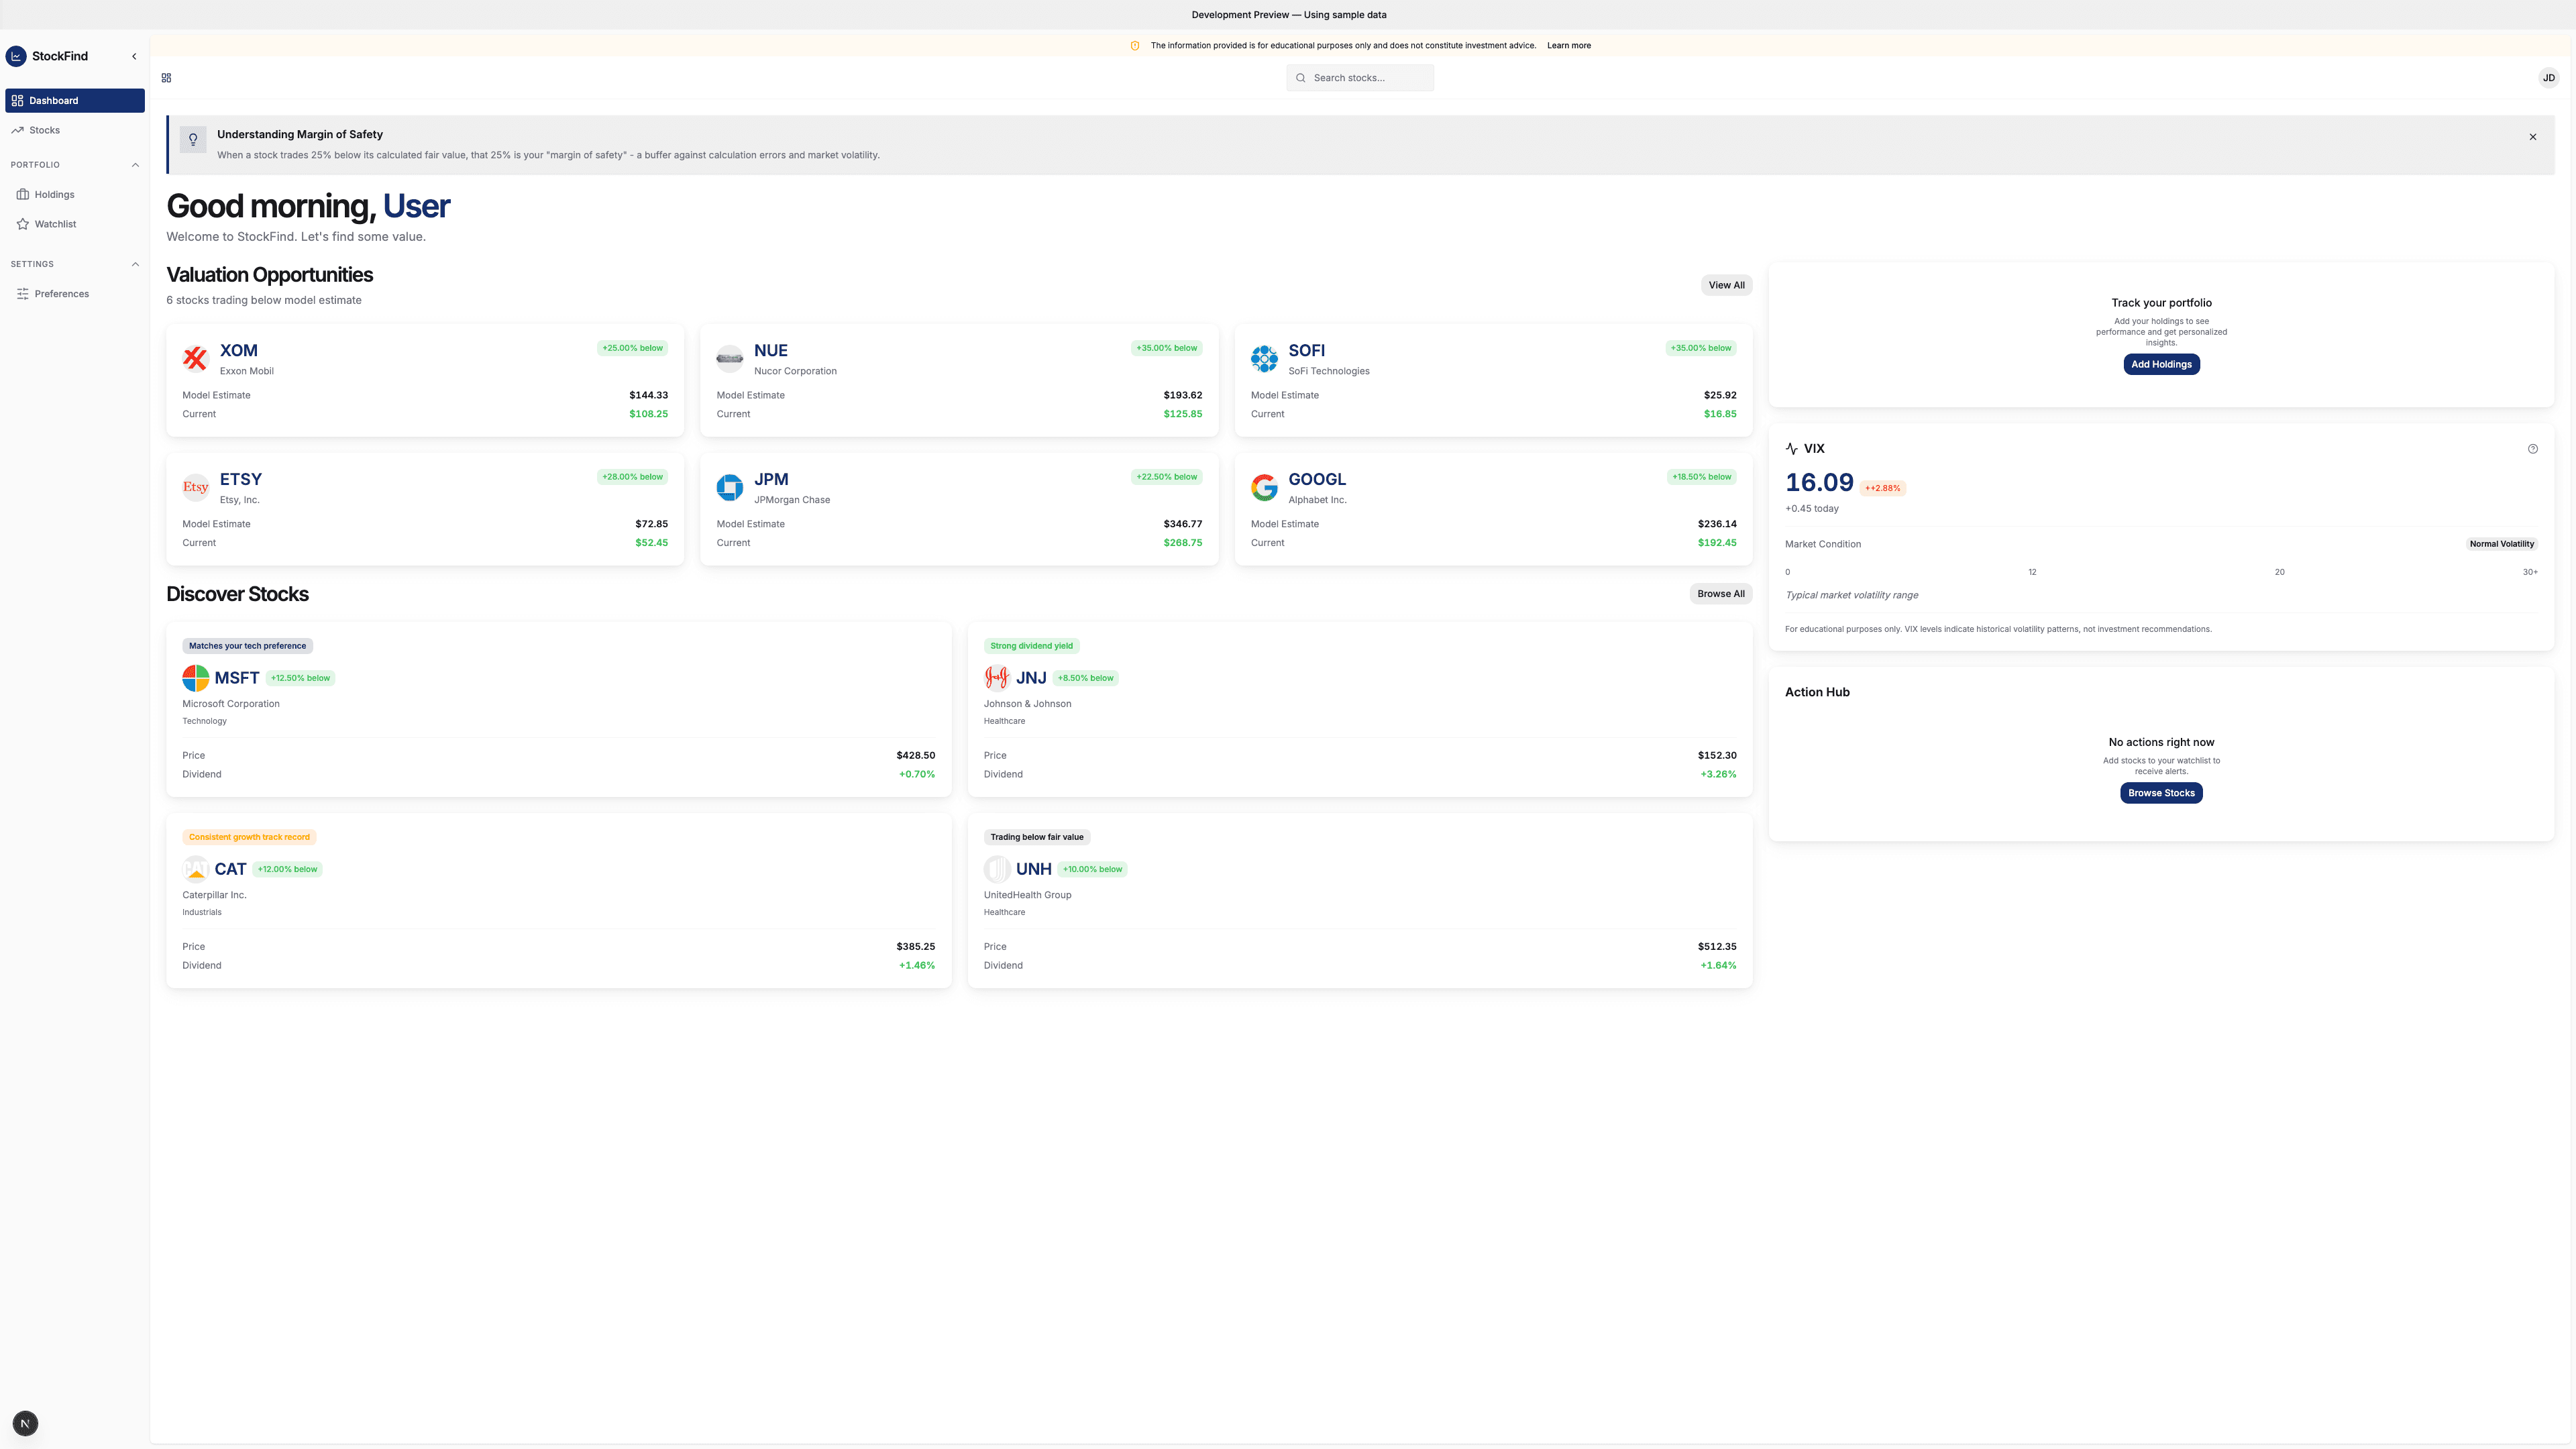This screenshot has width=2576, height=1449.
Task: Click the StockFind logo icon
Action: point(16,56)
